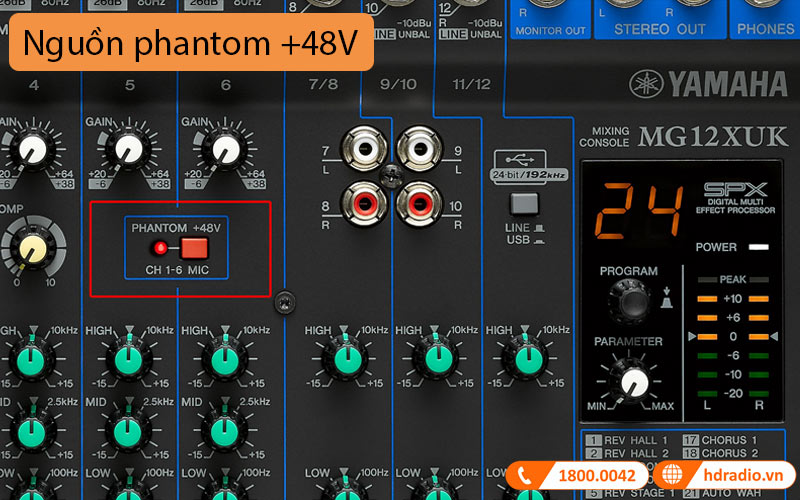
Task: Click the yellow COMP knob
Action: (34, 250)
